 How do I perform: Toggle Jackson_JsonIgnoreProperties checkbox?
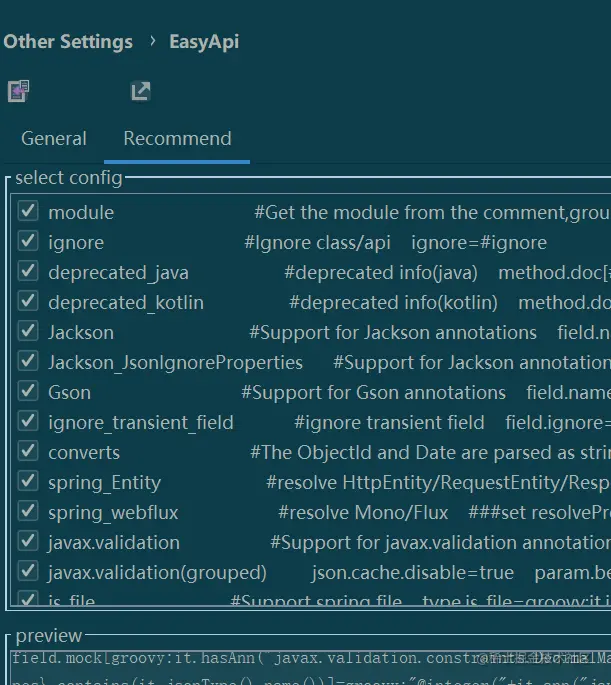coord(28,362)
